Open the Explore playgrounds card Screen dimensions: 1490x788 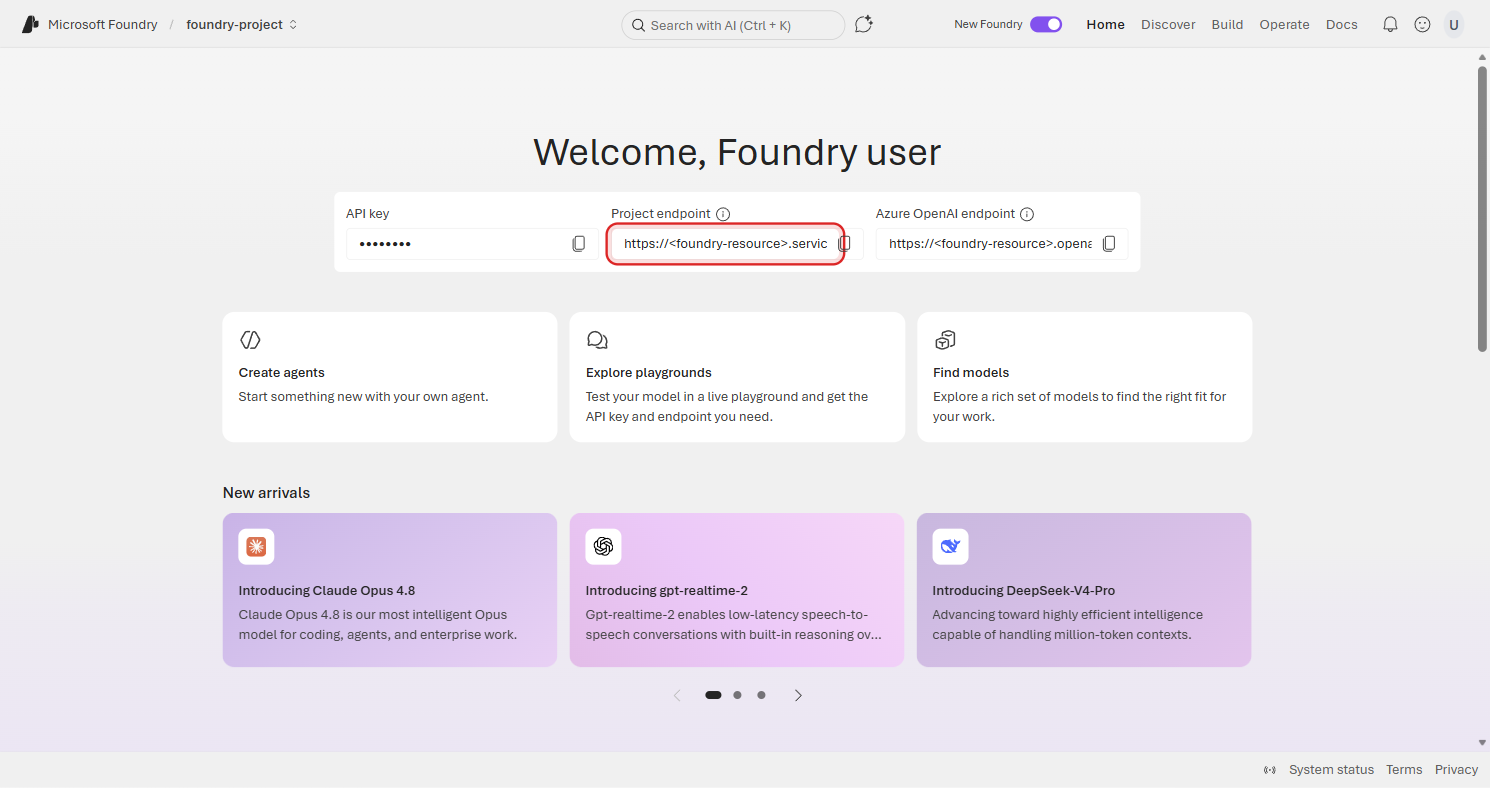(x=737, y=377)
